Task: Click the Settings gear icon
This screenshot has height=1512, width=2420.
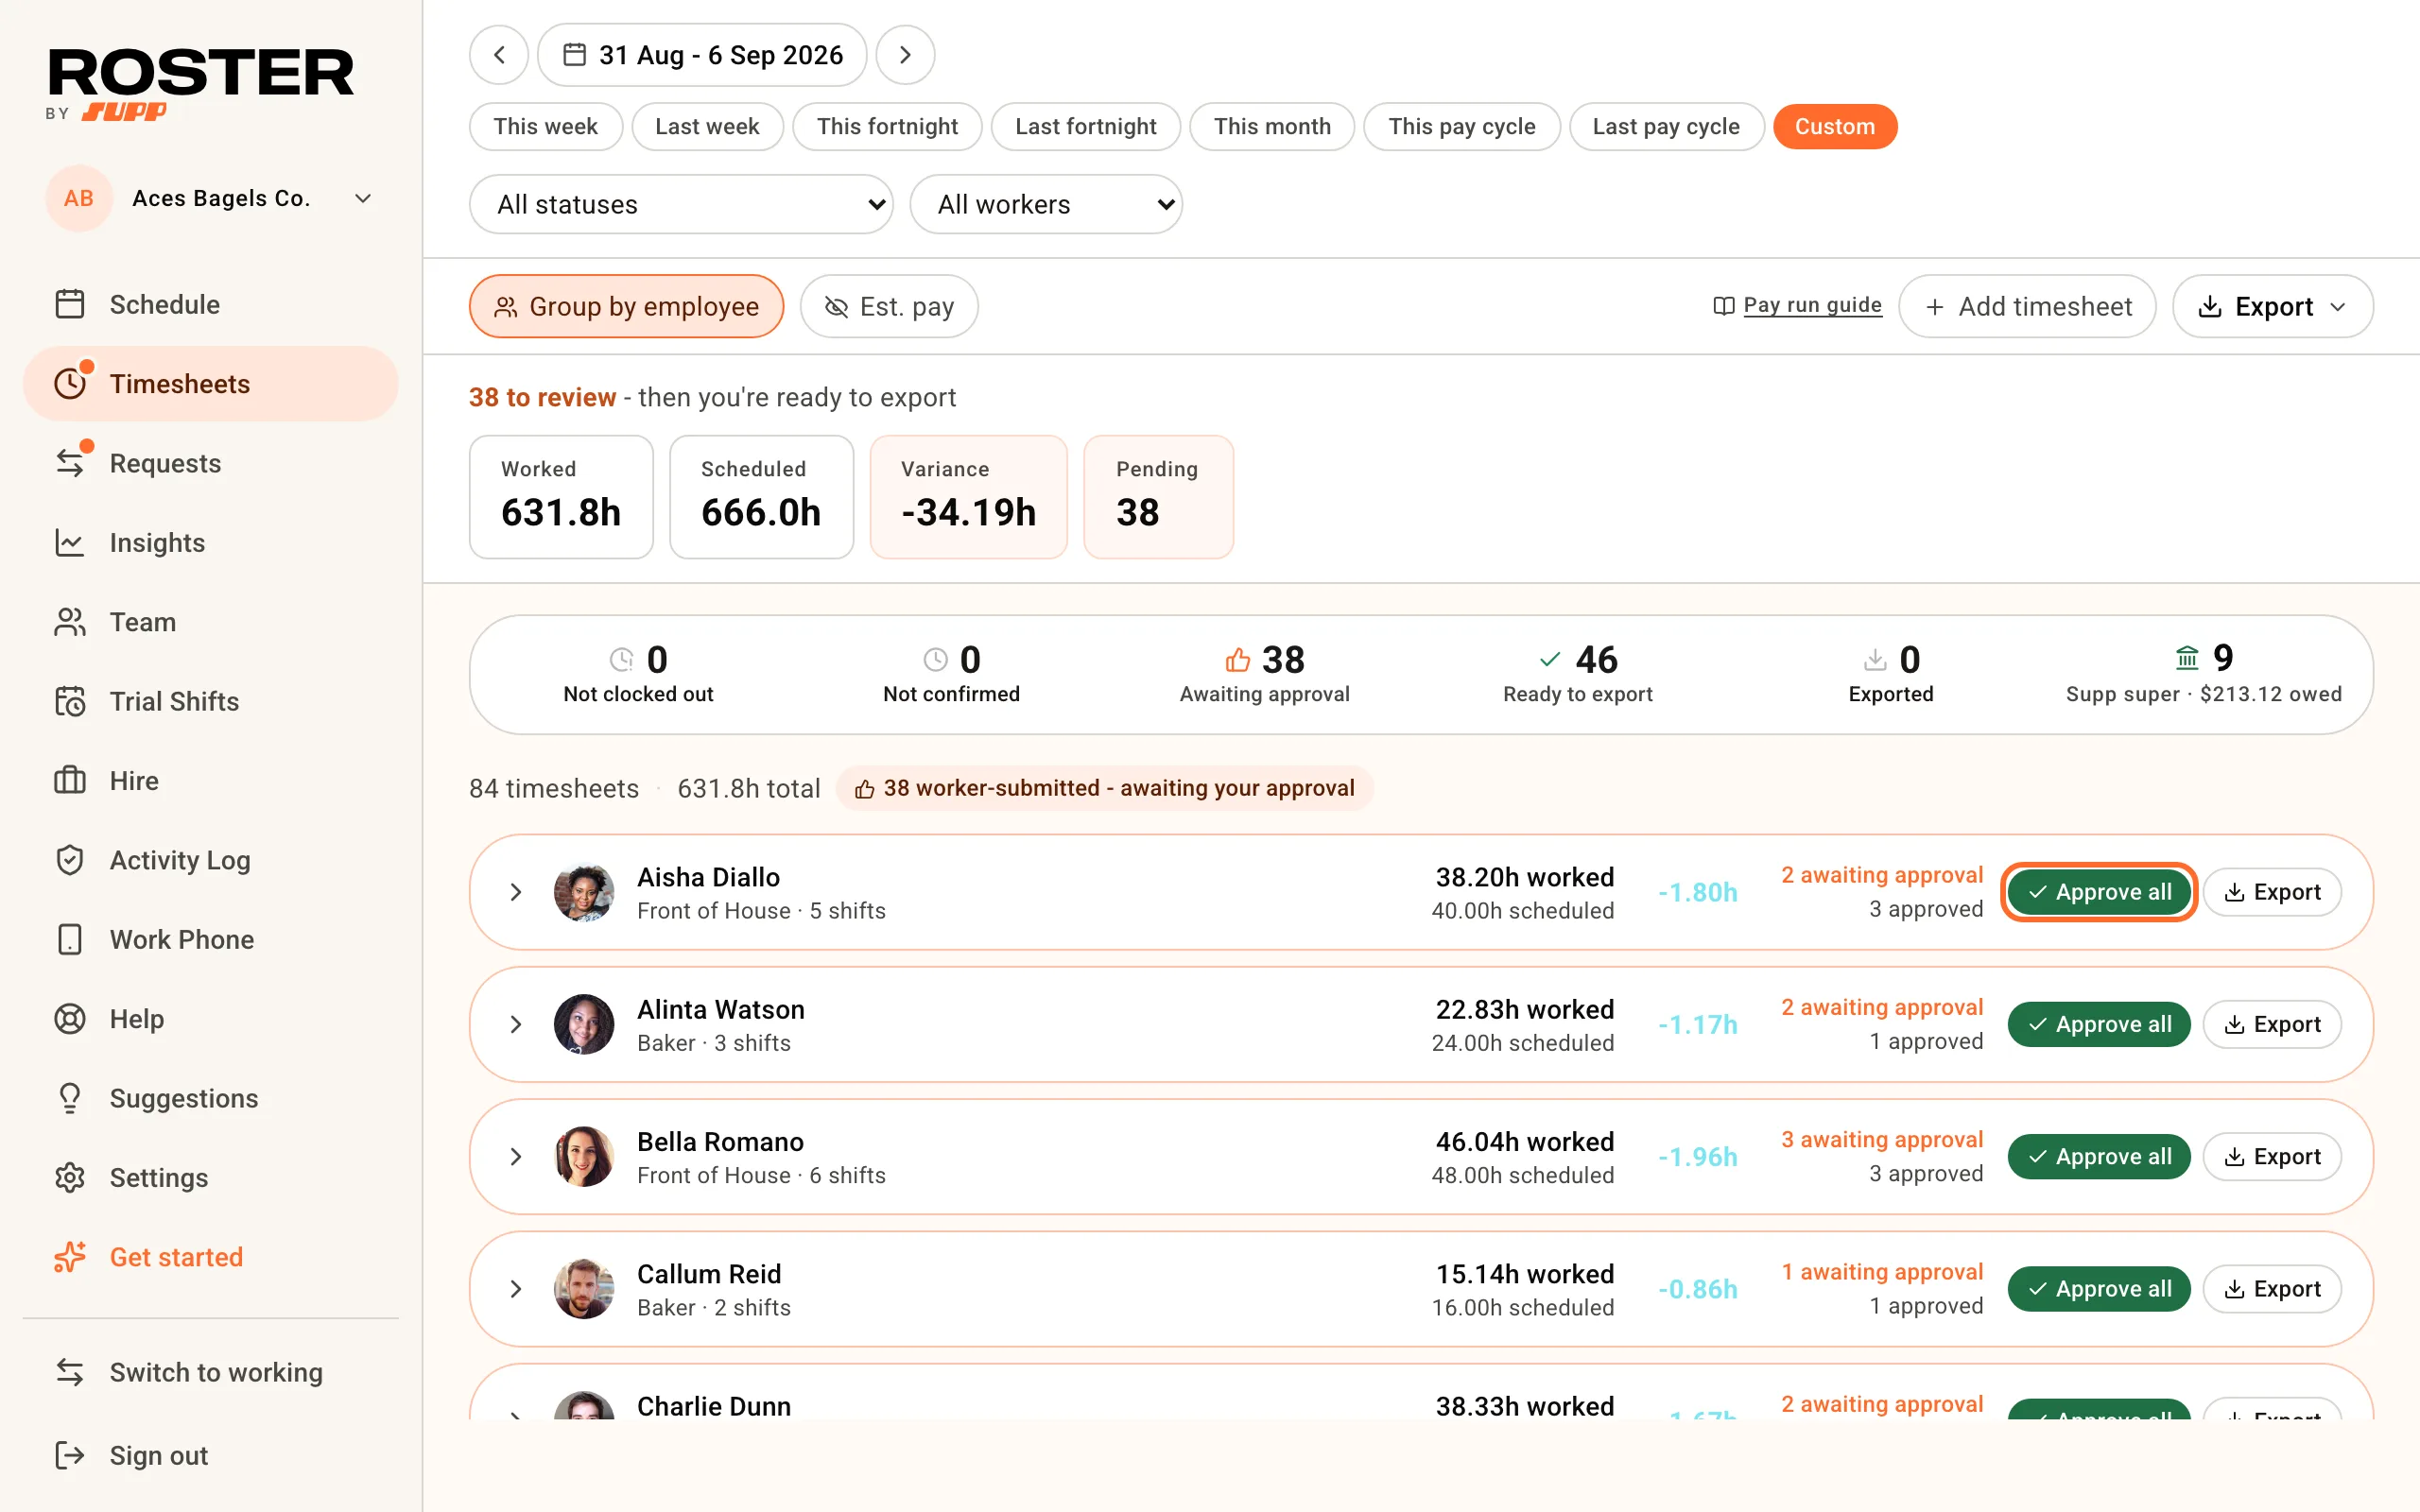Action: click(x=70, y=1177)
